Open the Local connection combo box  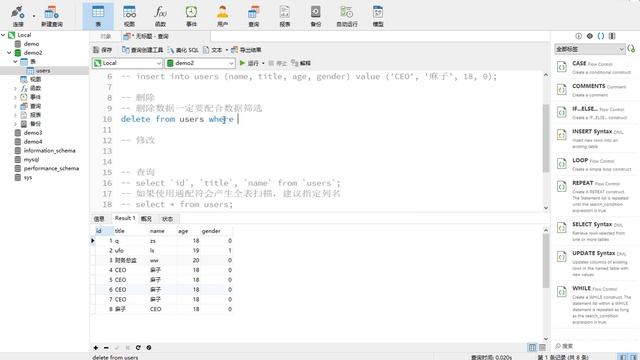tap(127, 63)
